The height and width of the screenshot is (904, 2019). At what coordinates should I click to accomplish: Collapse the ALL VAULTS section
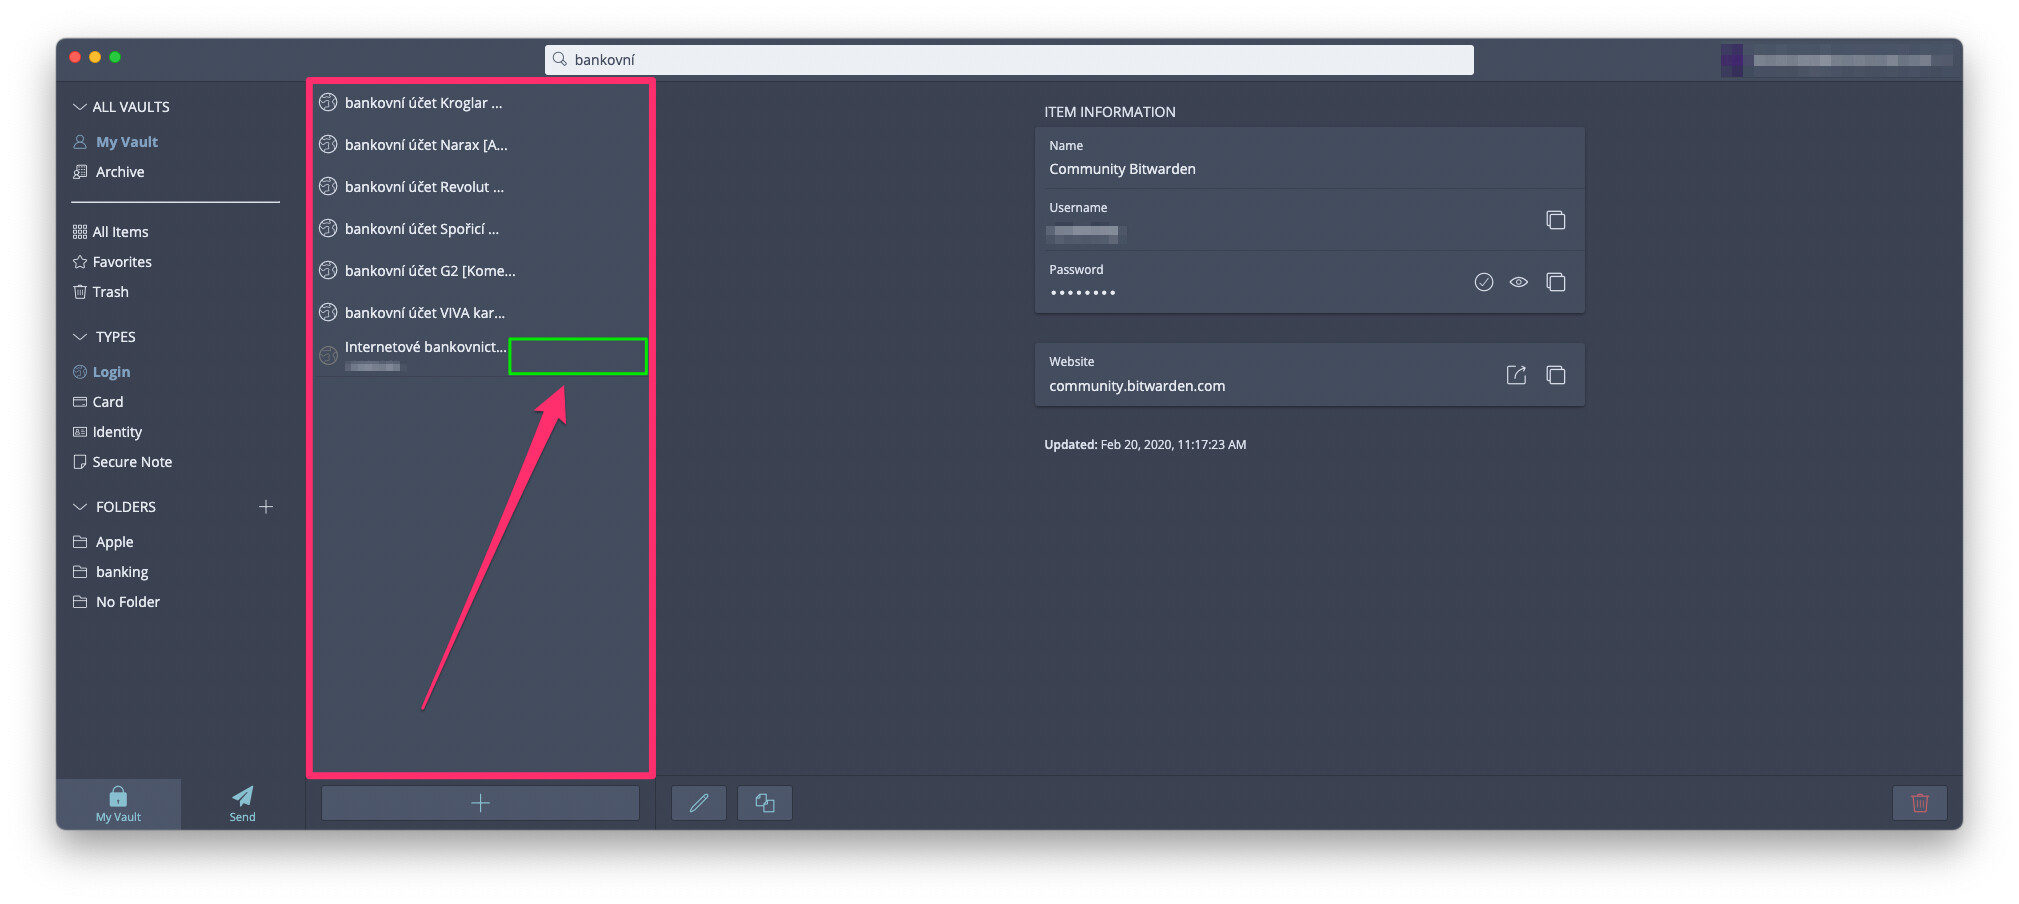pyautogui.click(x=80, y=107)
